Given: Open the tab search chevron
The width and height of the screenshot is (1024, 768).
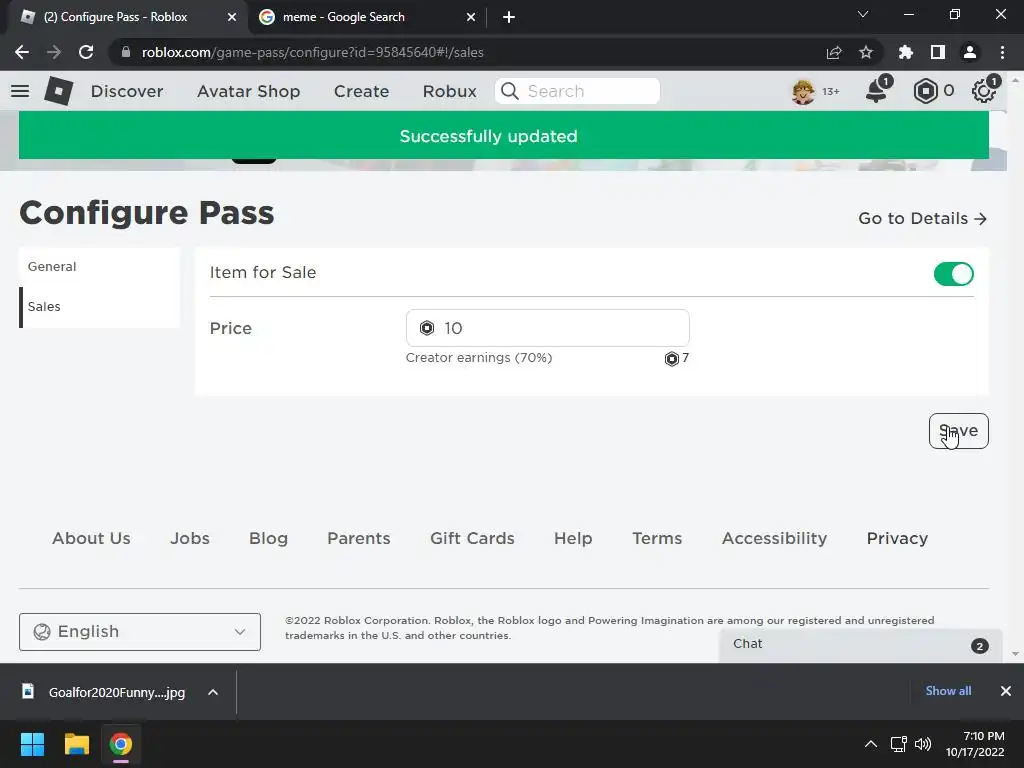Looking at the screenshot, I should [x=863, y=14].
